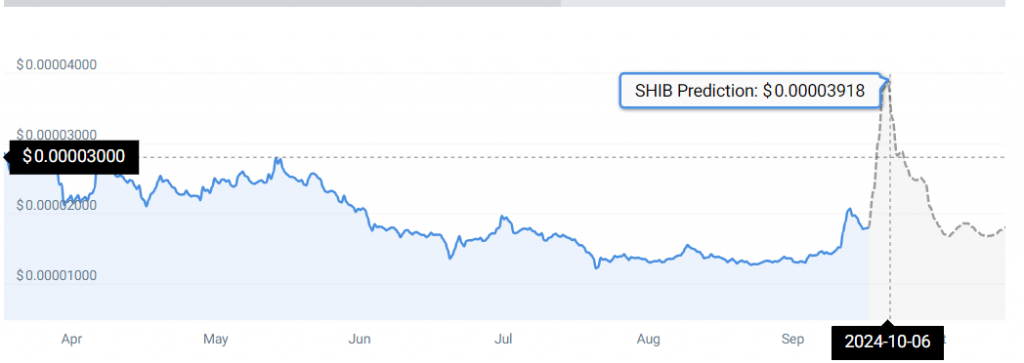Click the dashed prediction line at right edge

point(1002,228)
